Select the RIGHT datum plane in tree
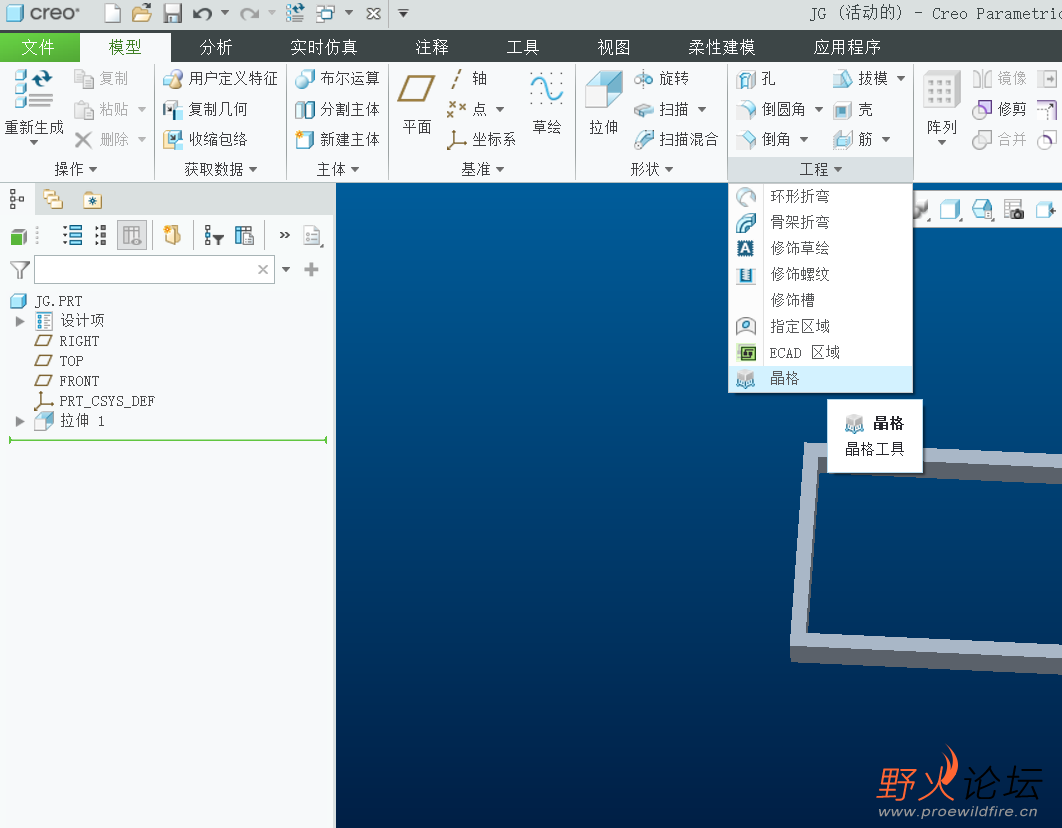The height and width of the screenshot is (828, 1062). click(68, 341)
